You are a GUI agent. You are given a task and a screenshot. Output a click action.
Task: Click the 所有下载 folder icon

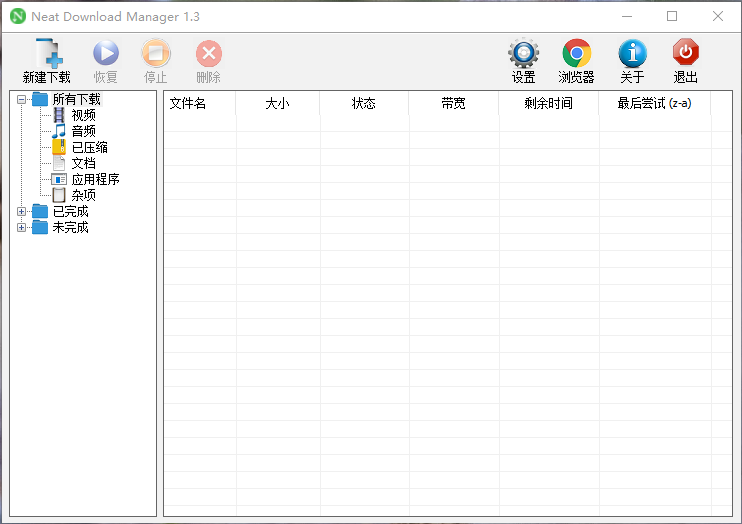[40, 99]
